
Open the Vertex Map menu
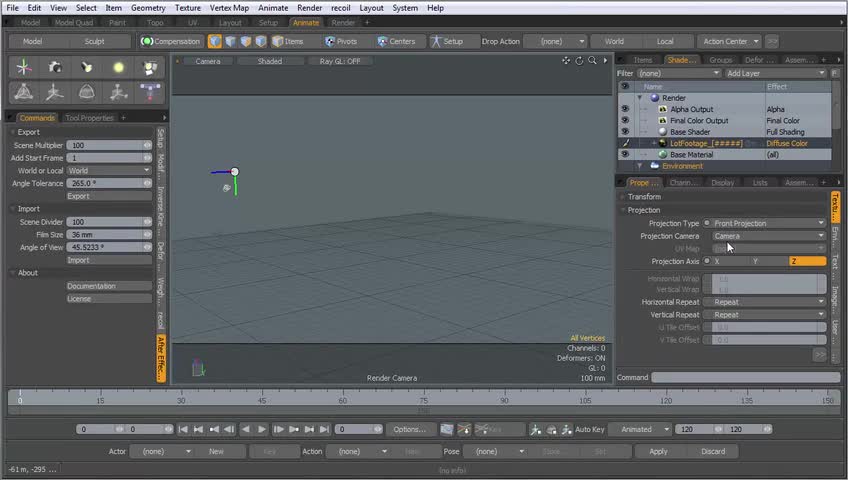[x=229, y=8]
